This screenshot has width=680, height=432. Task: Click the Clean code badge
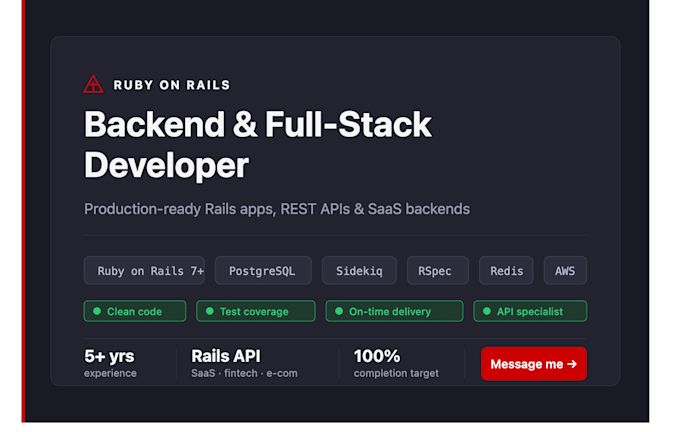click(x=135, y=311)
